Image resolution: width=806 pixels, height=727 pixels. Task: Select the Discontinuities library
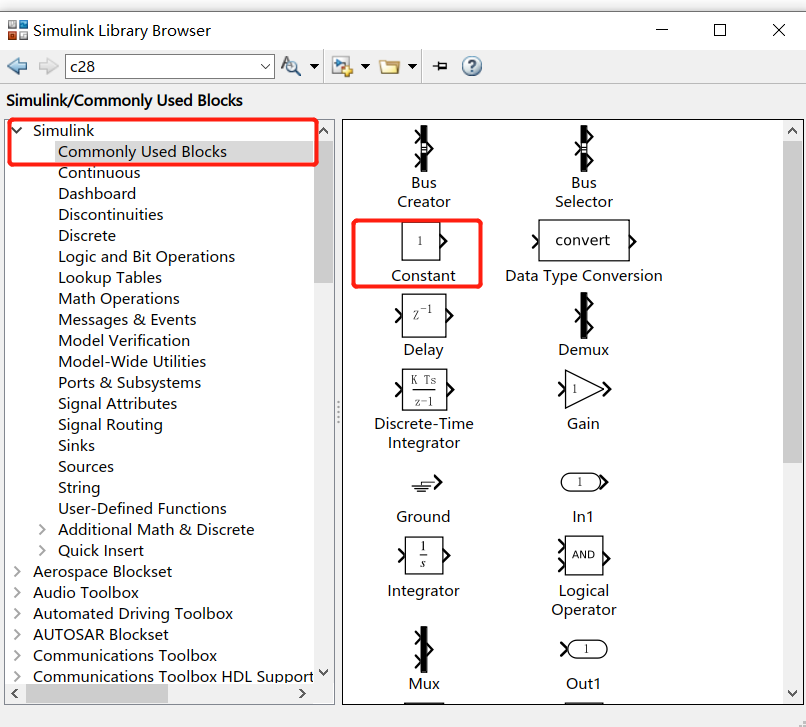[x=111, y=214]
